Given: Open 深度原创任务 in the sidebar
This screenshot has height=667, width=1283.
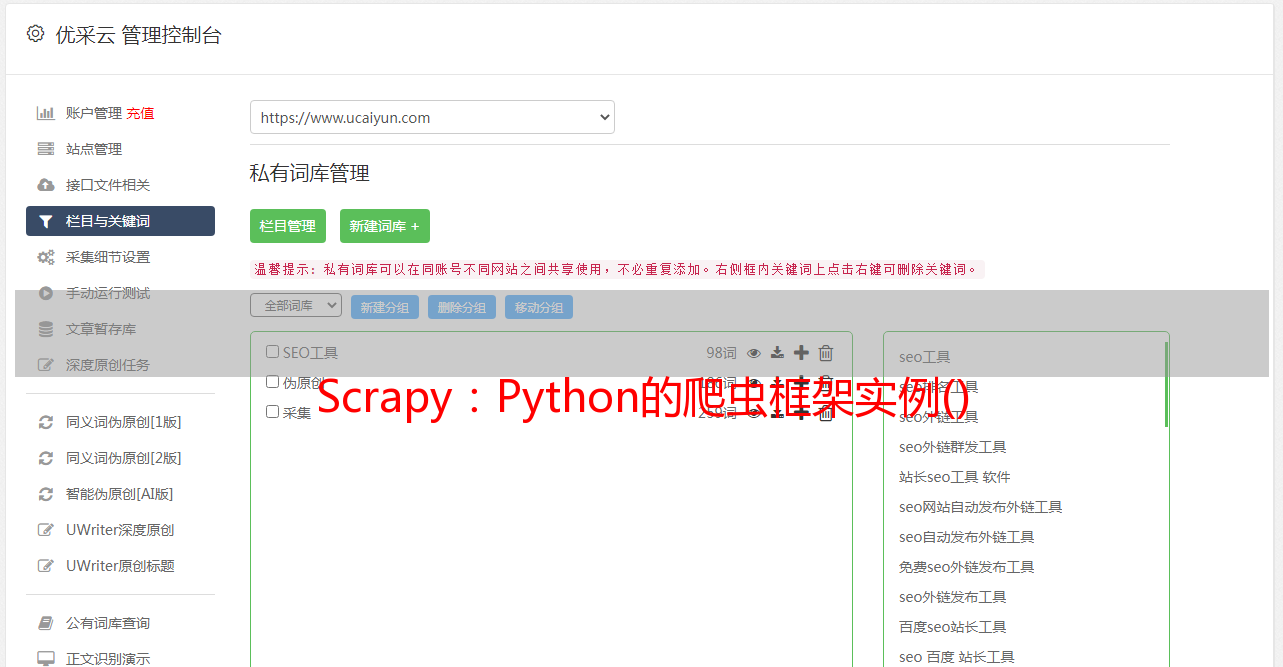Looking at the screenshot, I should (108, 365).
